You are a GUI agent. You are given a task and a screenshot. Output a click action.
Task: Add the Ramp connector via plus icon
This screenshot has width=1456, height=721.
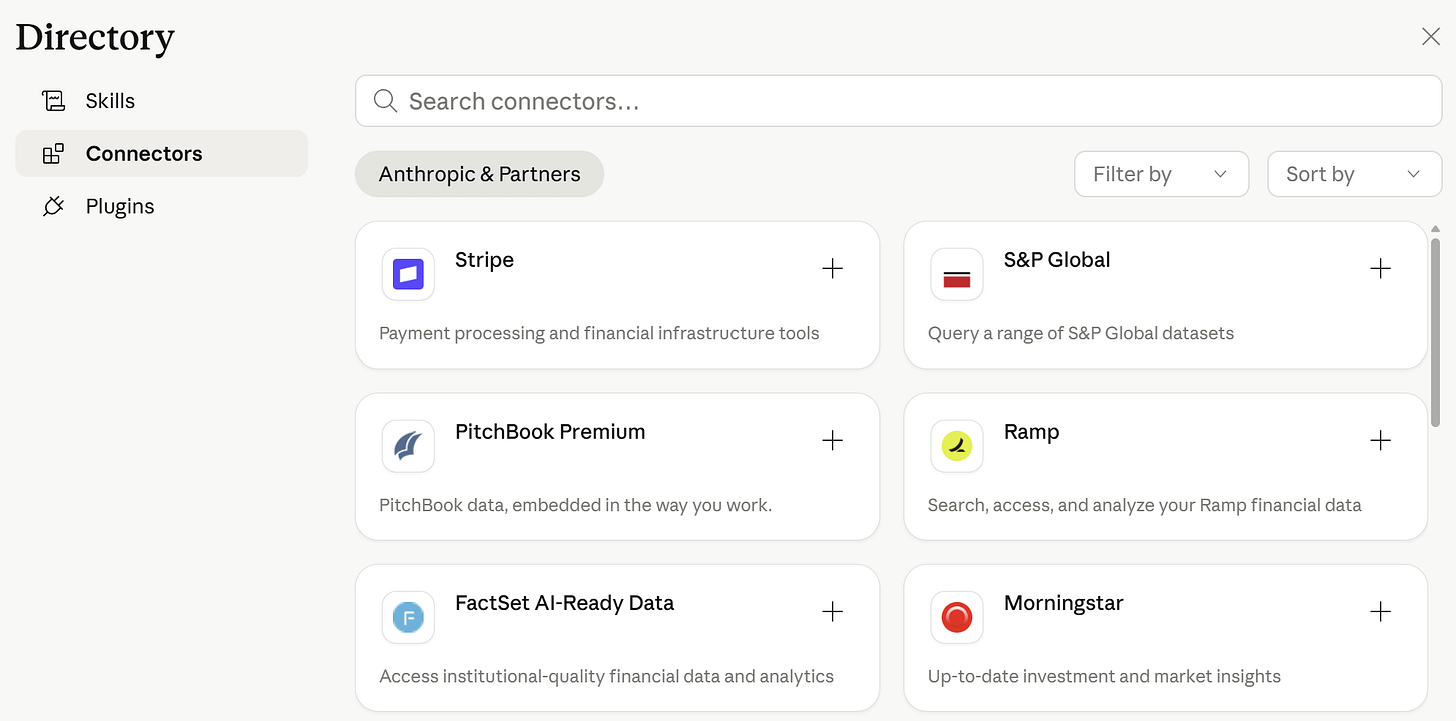1381,440
